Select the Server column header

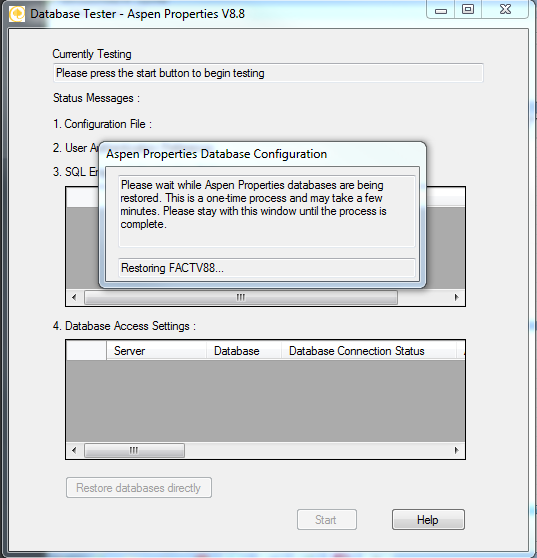tap(156, 351)
